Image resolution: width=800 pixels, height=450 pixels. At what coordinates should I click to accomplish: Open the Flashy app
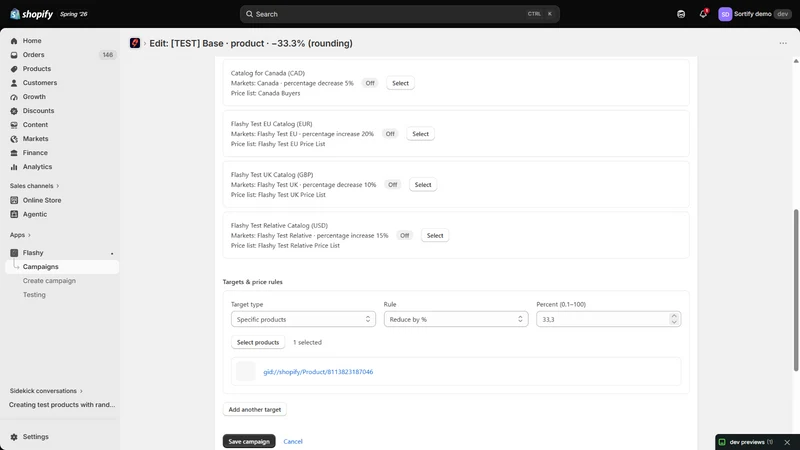pyautogui.click(x=33, y=253)
